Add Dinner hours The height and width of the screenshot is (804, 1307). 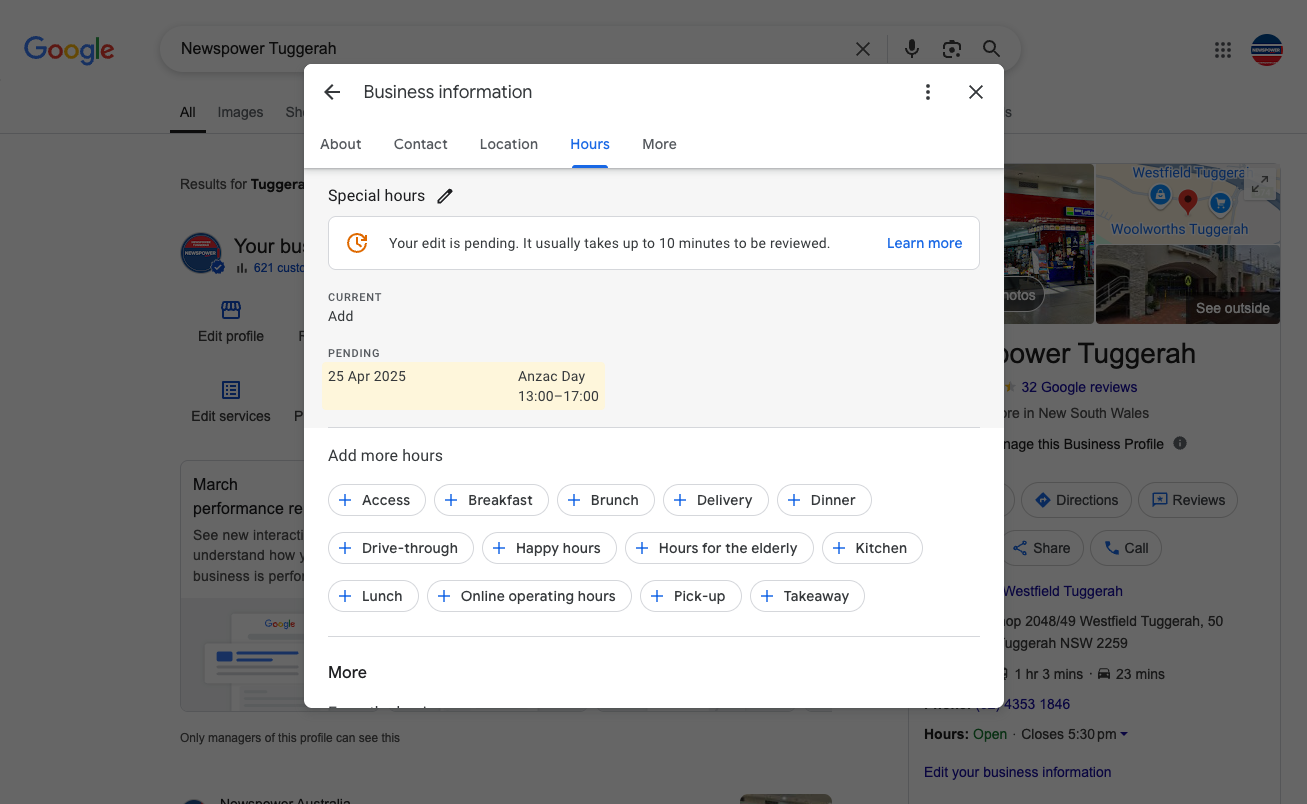[x=825, y=500]
